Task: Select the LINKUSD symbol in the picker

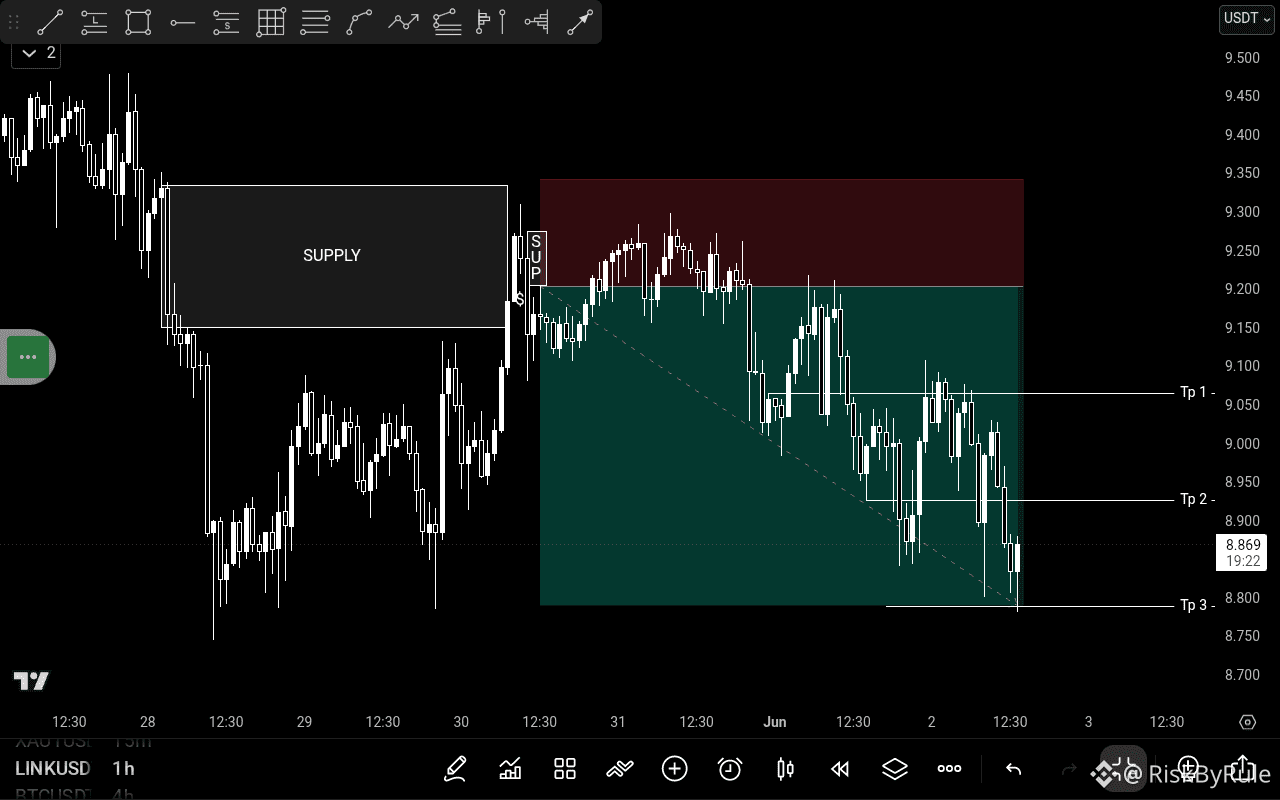Action: click(53, 768)
